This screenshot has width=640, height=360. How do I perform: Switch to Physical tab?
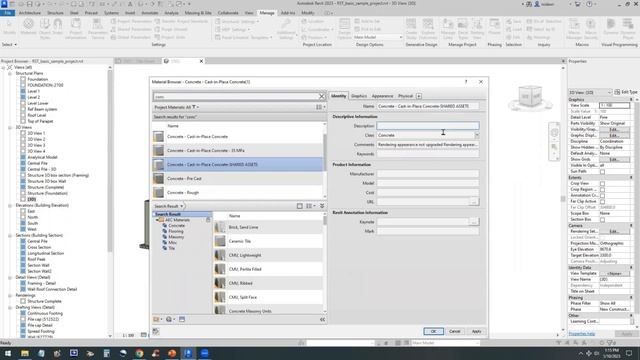click(405, 96)
